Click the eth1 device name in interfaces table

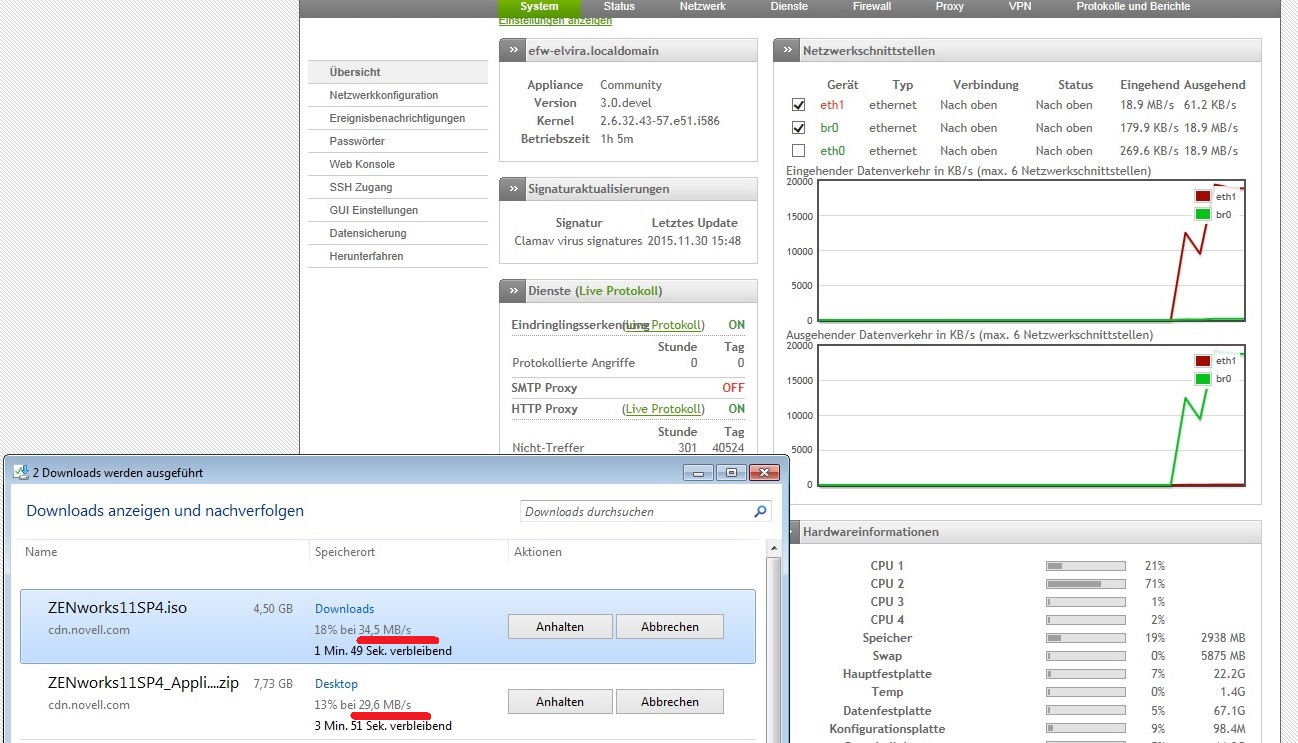[x=832, y=105]
